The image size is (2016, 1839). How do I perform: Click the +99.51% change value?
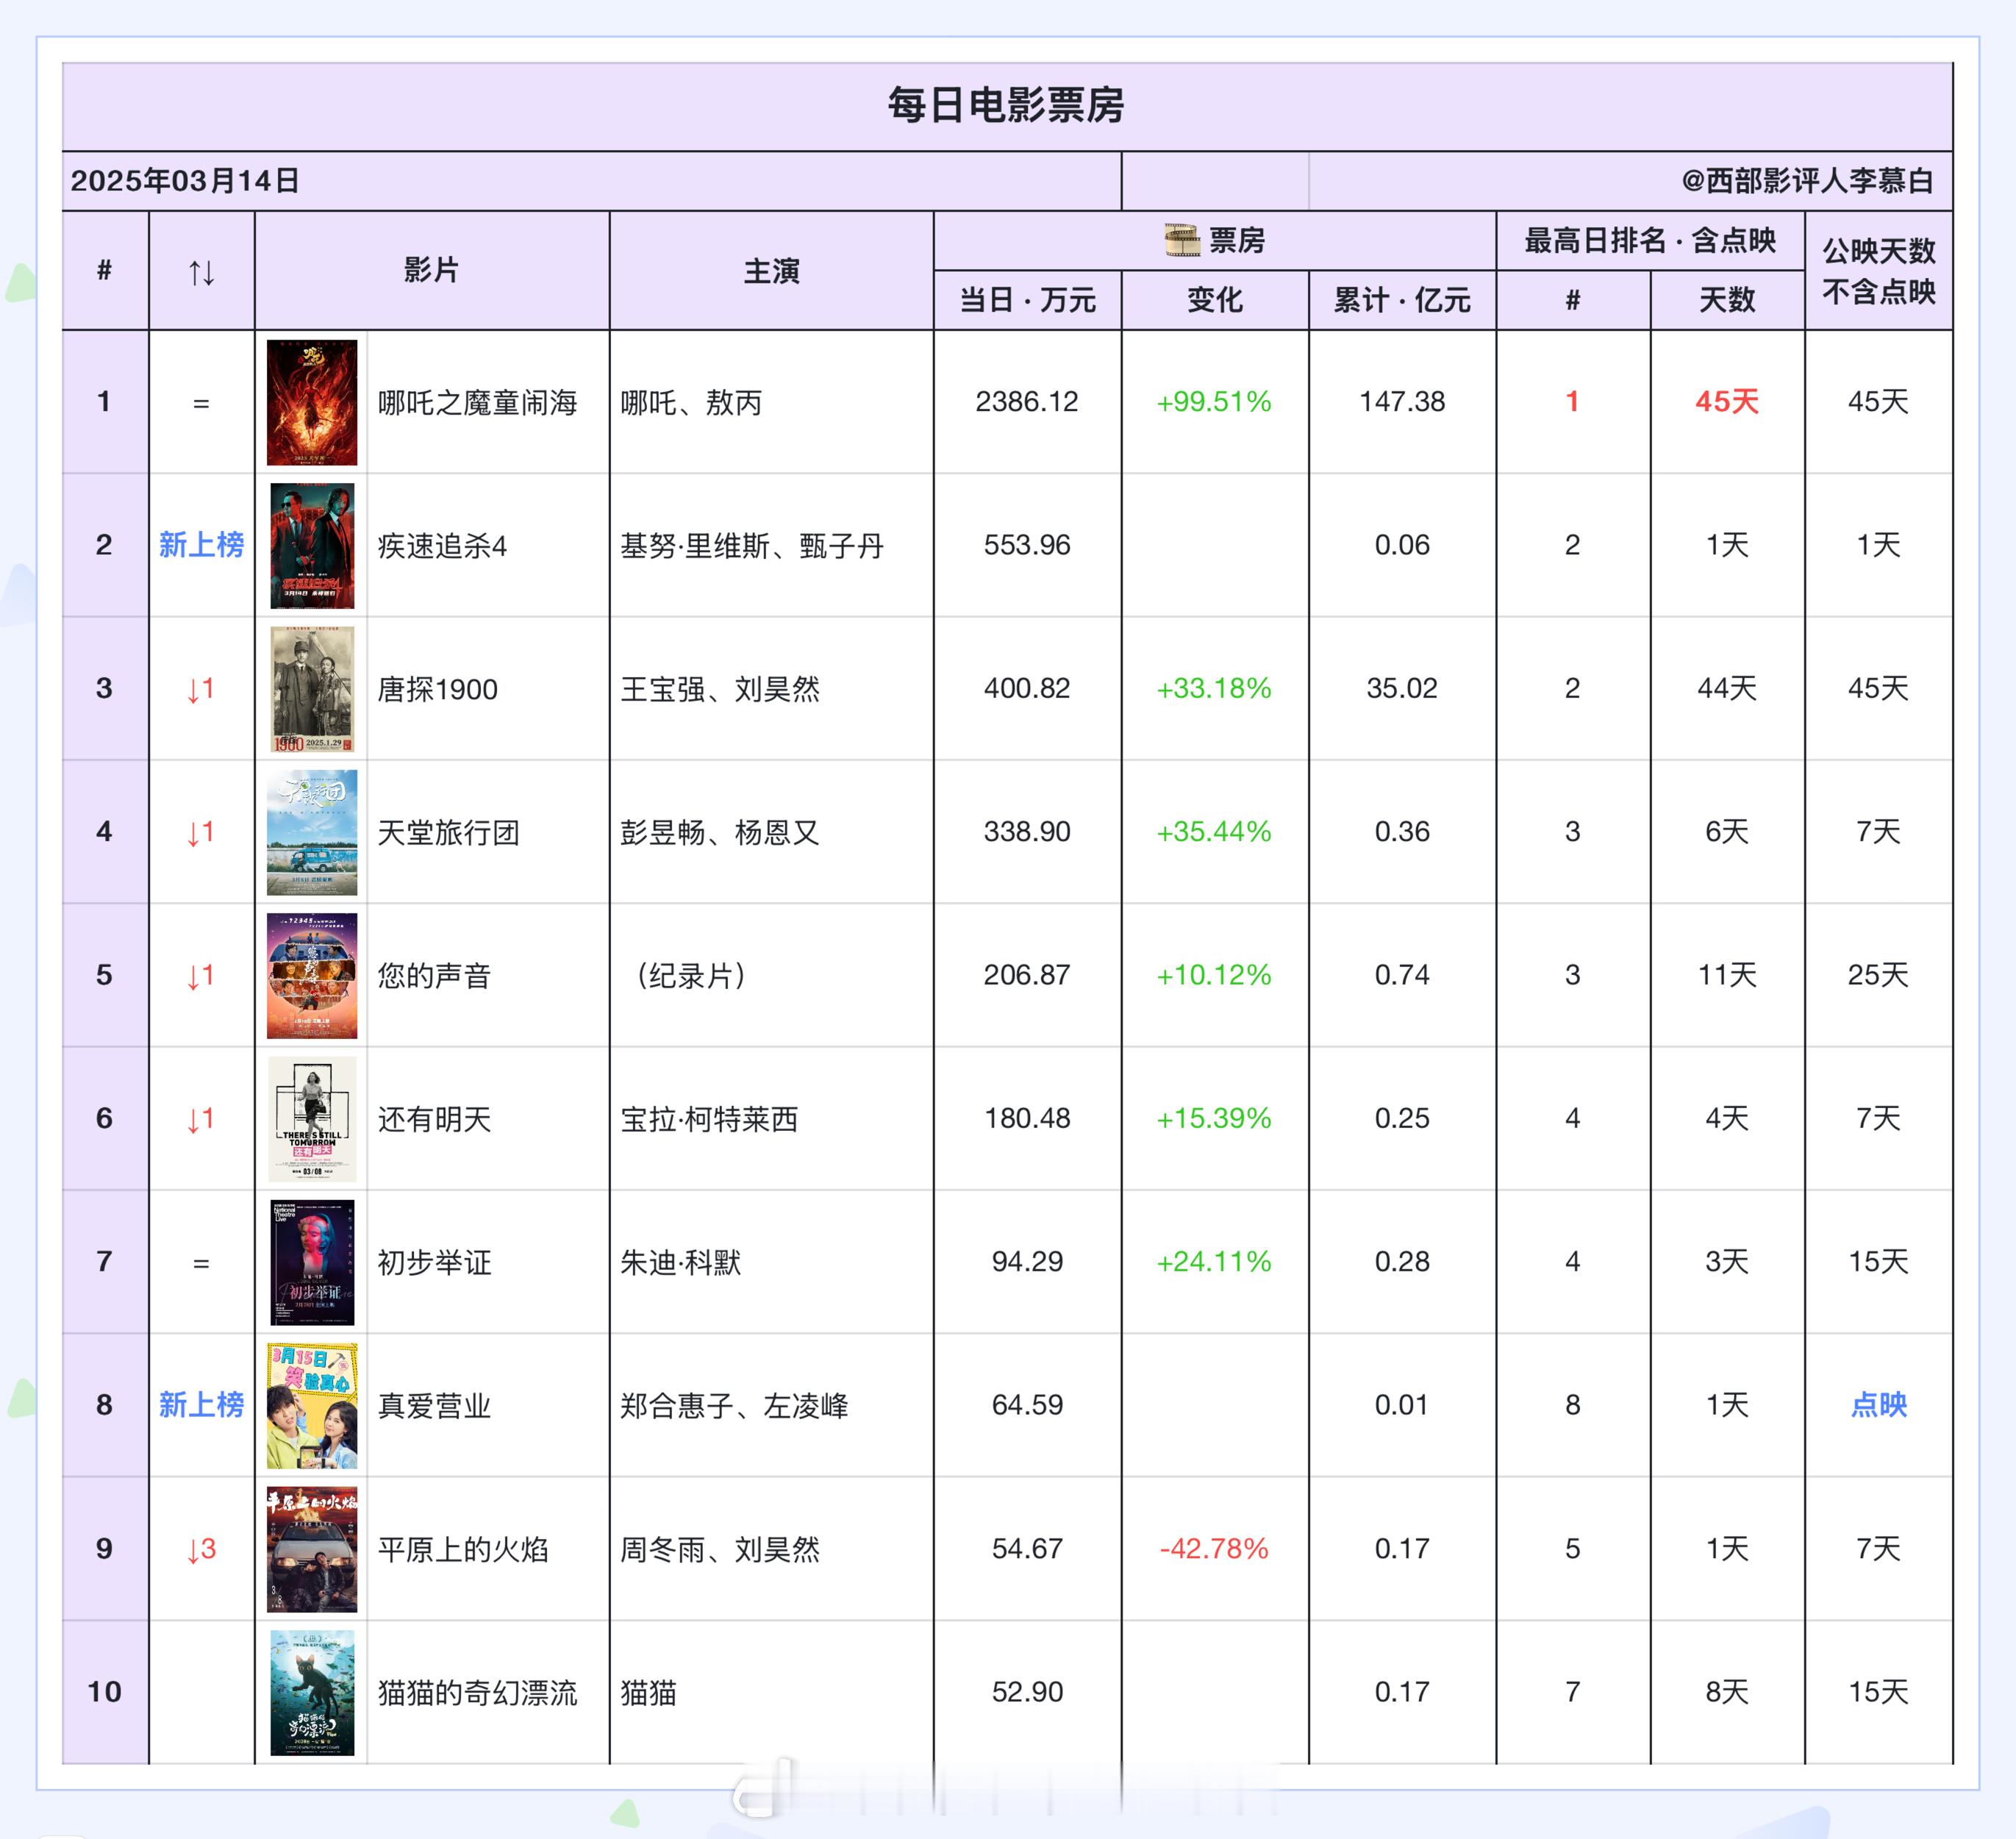pos(1214,402)
